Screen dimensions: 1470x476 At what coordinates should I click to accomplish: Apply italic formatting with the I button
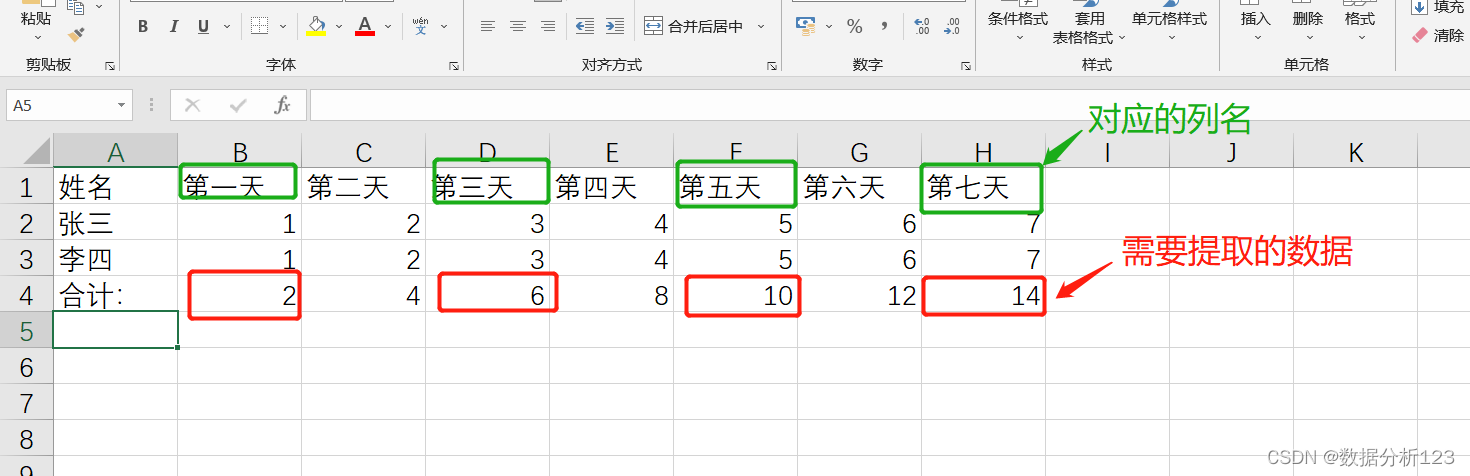(173, 27)
